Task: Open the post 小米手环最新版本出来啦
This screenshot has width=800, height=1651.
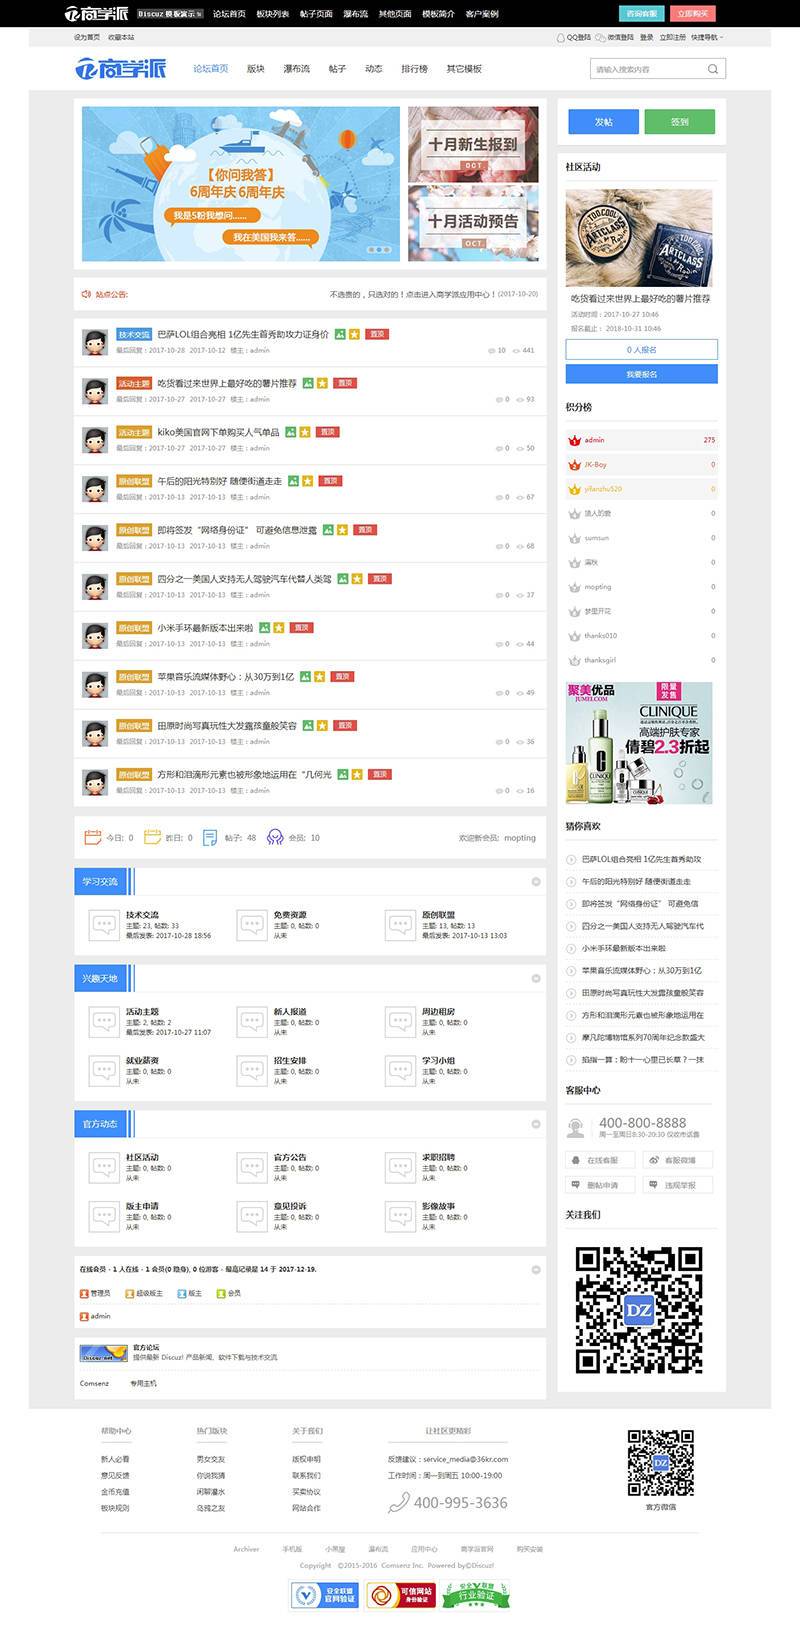Action: (x=205, y=628)
